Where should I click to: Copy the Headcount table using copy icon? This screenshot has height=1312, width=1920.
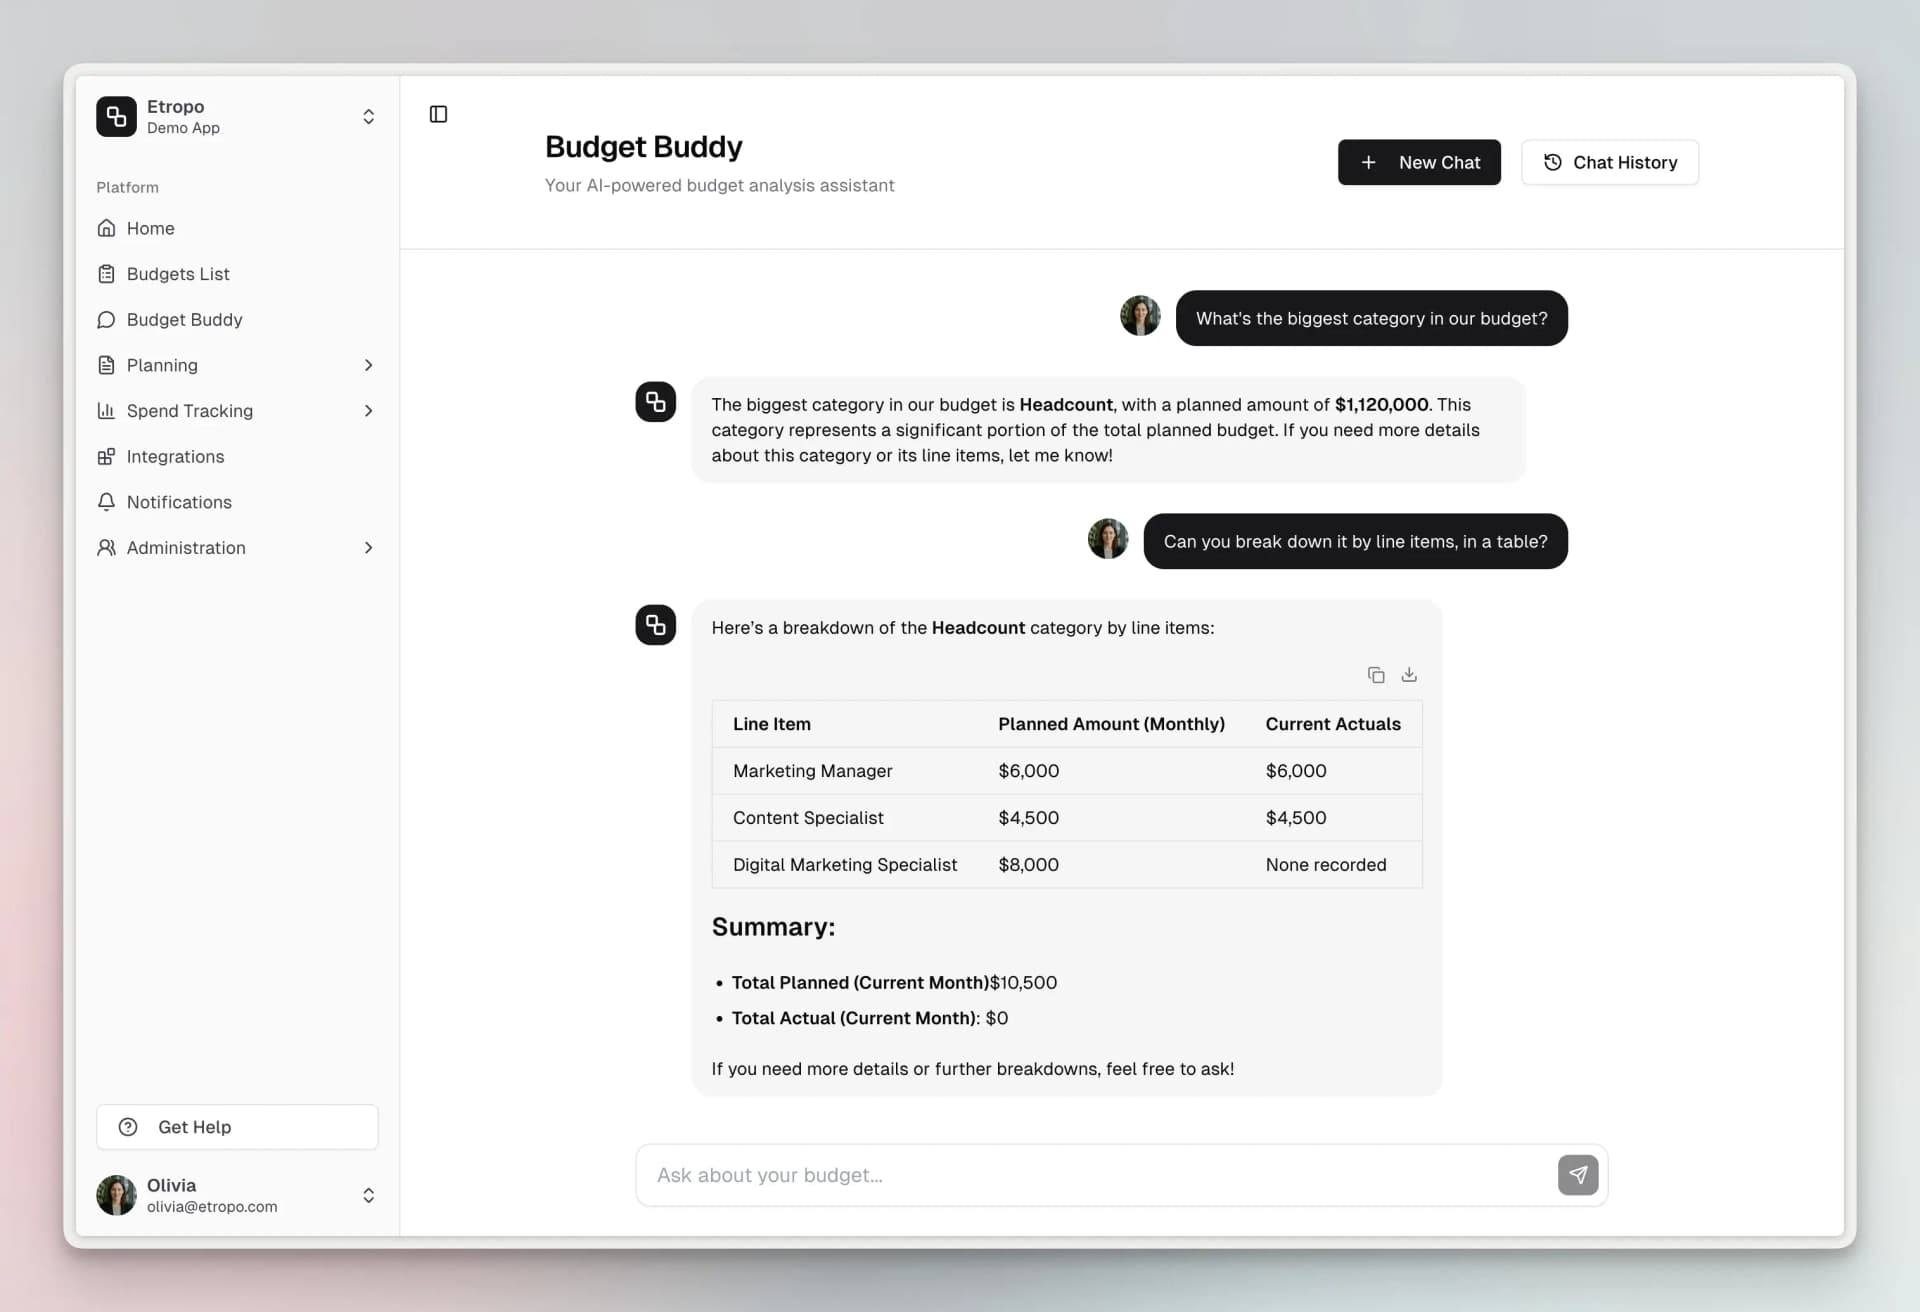1375,674
